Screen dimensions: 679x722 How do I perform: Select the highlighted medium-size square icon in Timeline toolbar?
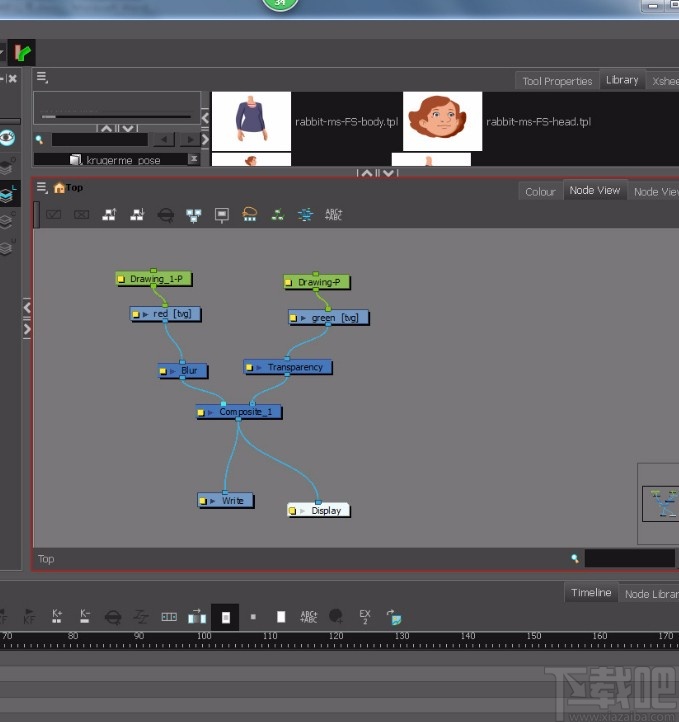point(225,617)
